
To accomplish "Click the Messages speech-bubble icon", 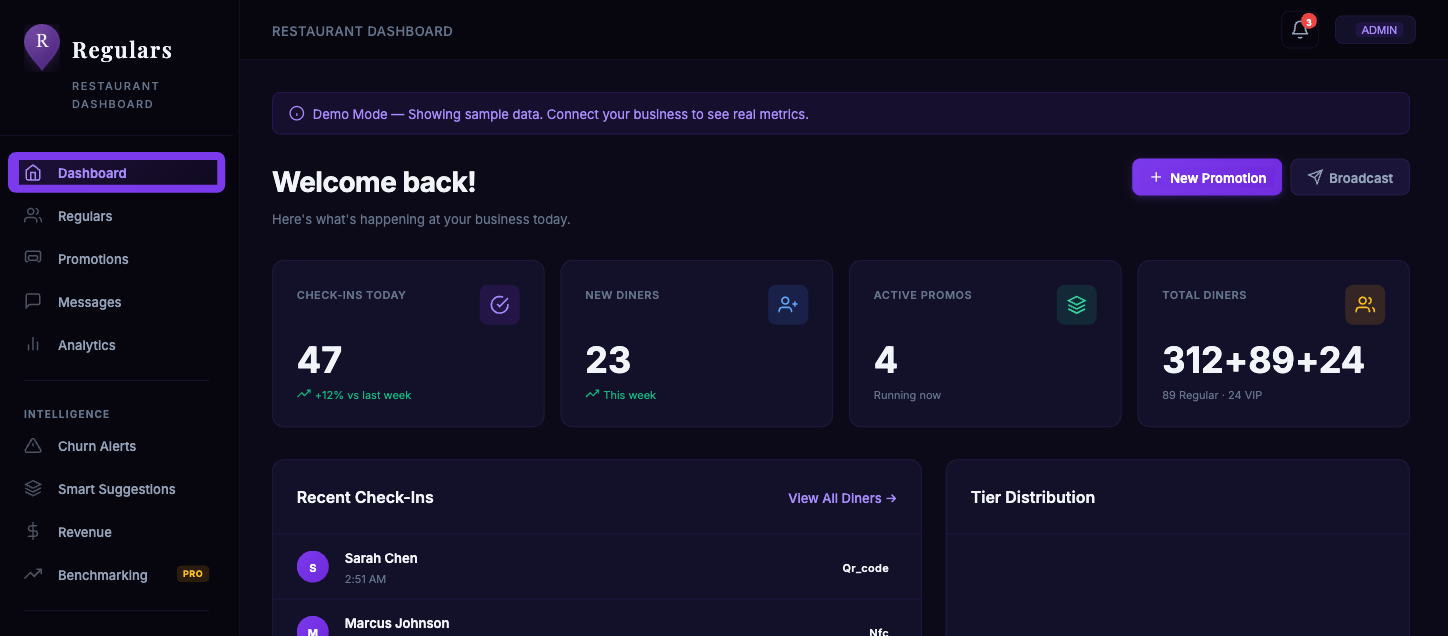I will click(x=33, y=301).
